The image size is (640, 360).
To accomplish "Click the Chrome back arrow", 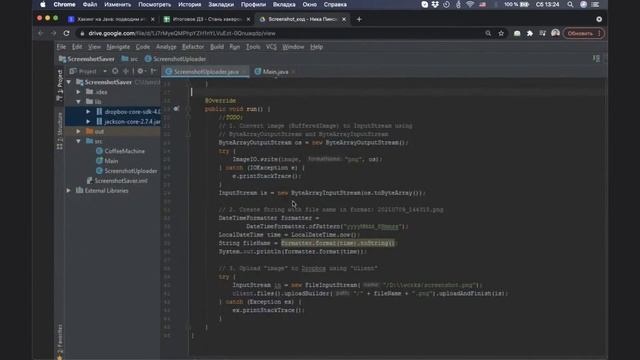I will 40,33.
